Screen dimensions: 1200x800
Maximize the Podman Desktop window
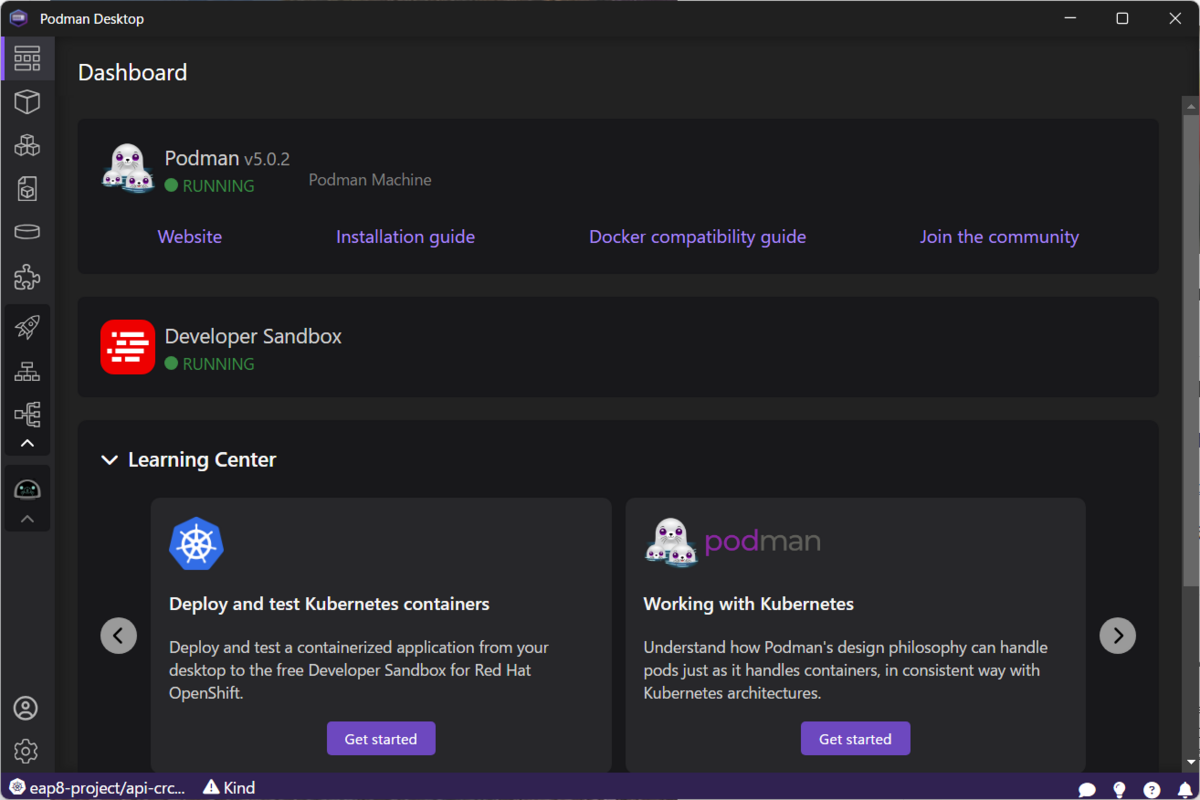[1122, 18]
